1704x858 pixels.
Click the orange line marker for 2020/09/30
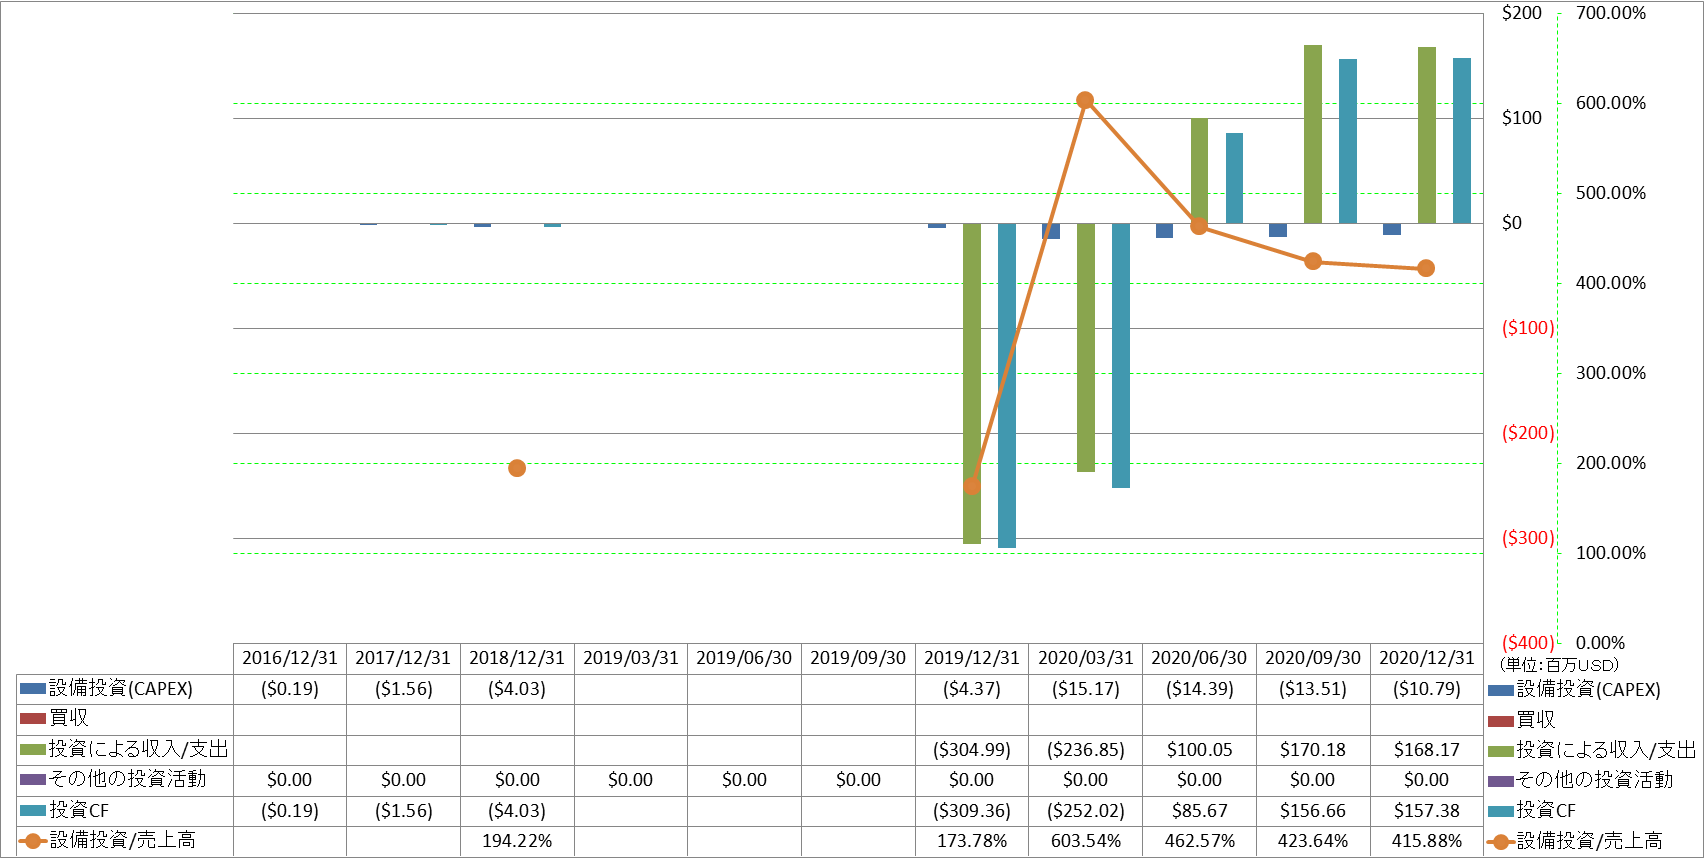pyautogui.click(x=1313, y=261)
